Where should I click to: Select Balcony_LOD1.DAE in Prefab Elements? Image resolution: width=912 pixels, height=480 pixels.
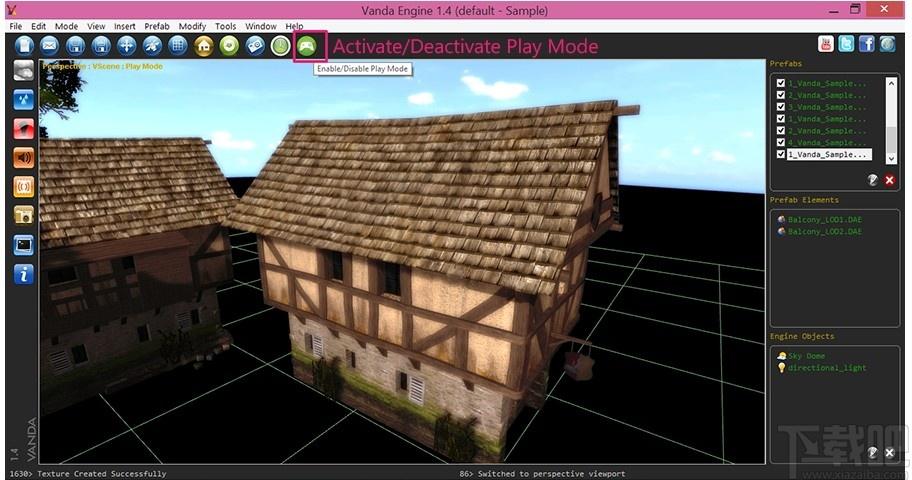(820, 219)
